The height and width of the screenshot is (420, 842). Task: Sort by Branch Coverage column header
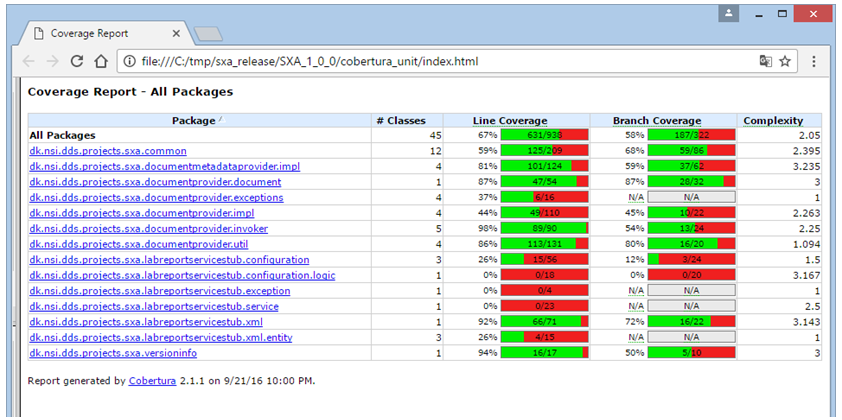pyautogui.click(x=656, y=120)
